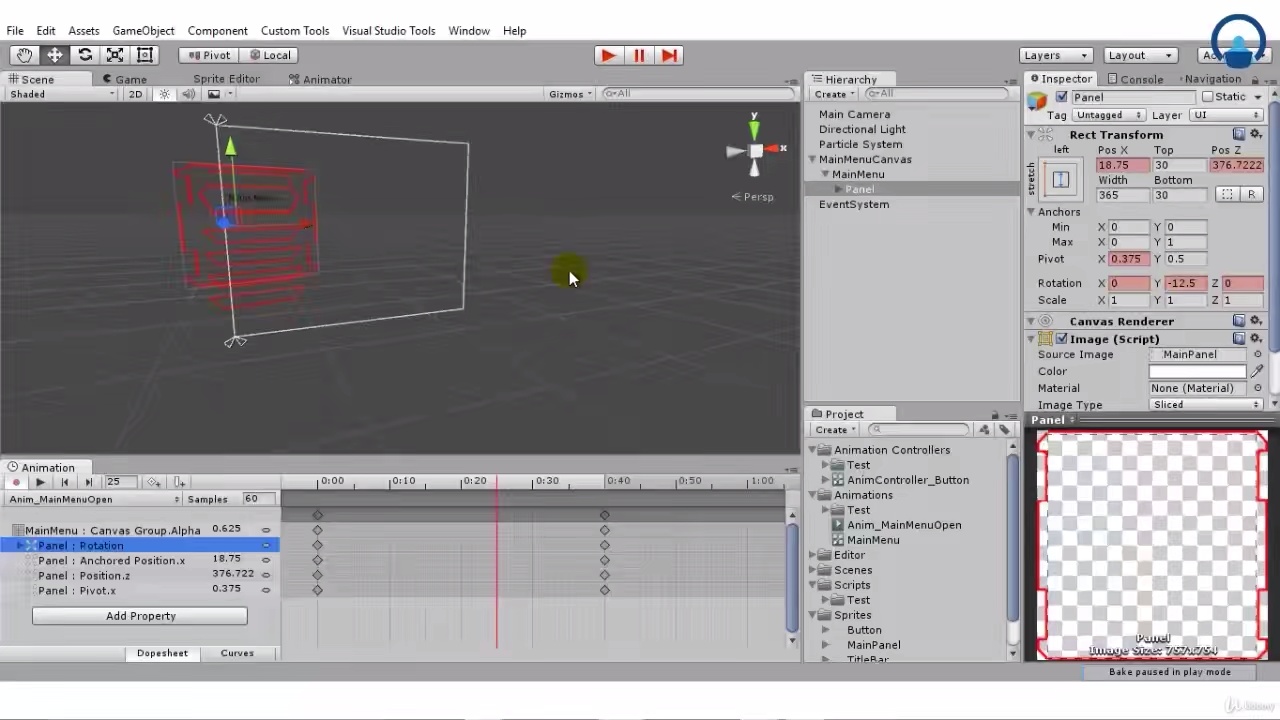The width and height of the screenshot is (1280, 720).
Task: Enable the Static checkbox in the Inspector
Action: click(1211, 96)
